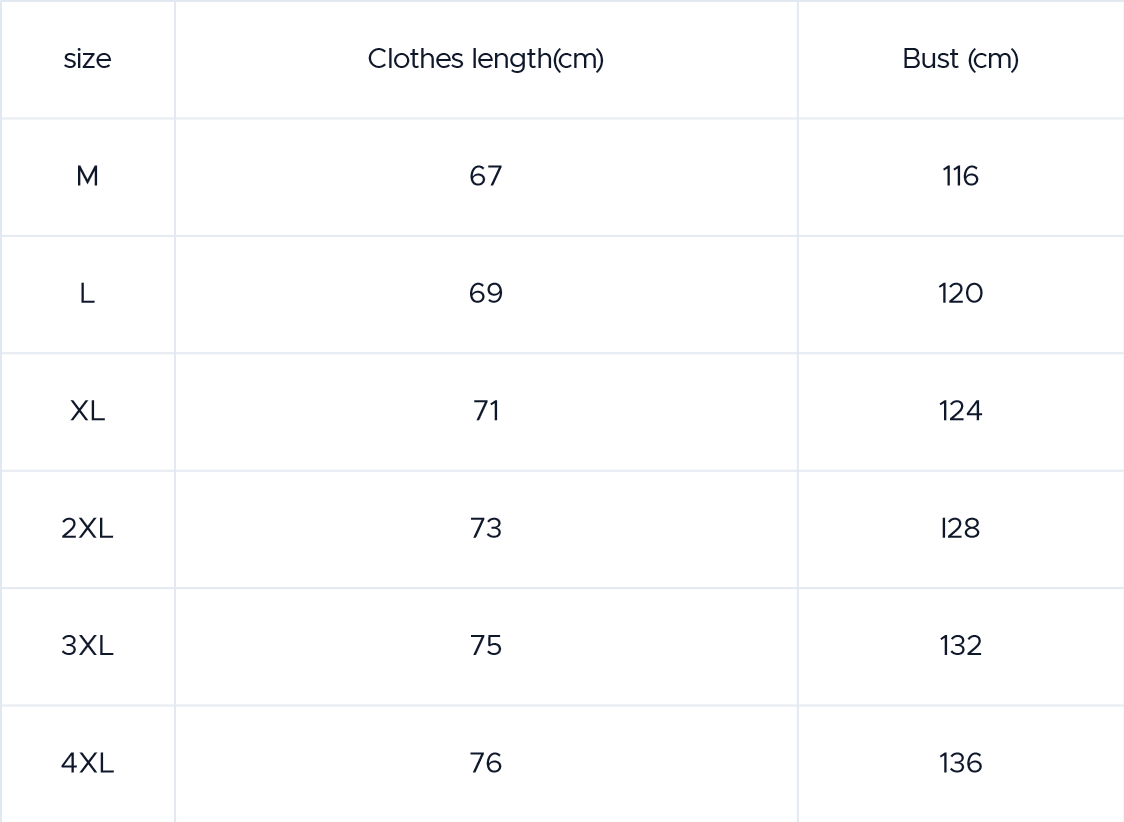
Task: Select the bust value 124
Action: 960,411
